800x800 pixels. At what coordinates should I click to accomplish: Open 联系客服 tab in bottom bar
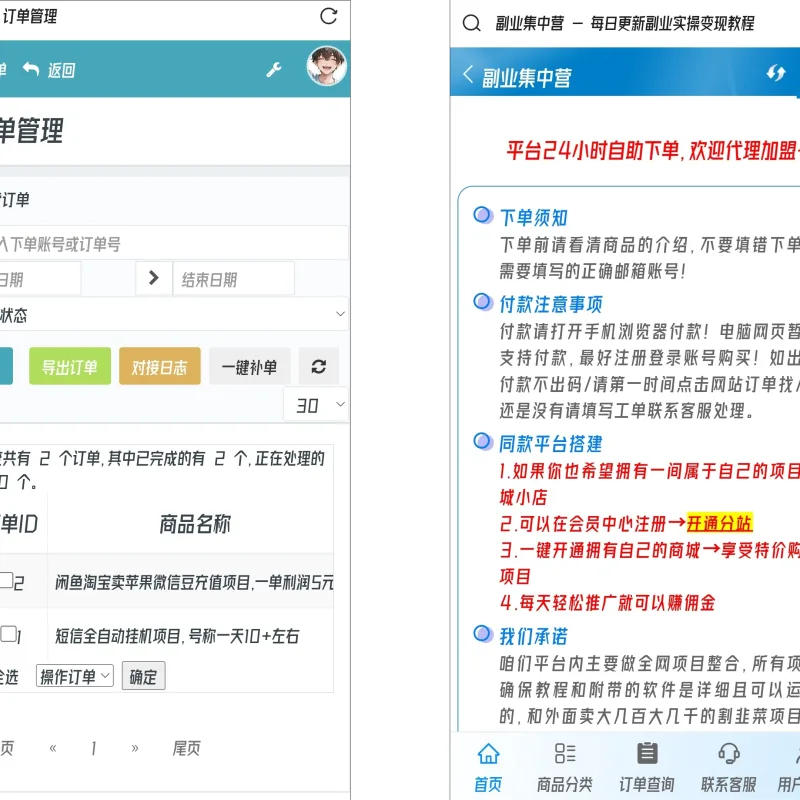[x=729, y=767]
